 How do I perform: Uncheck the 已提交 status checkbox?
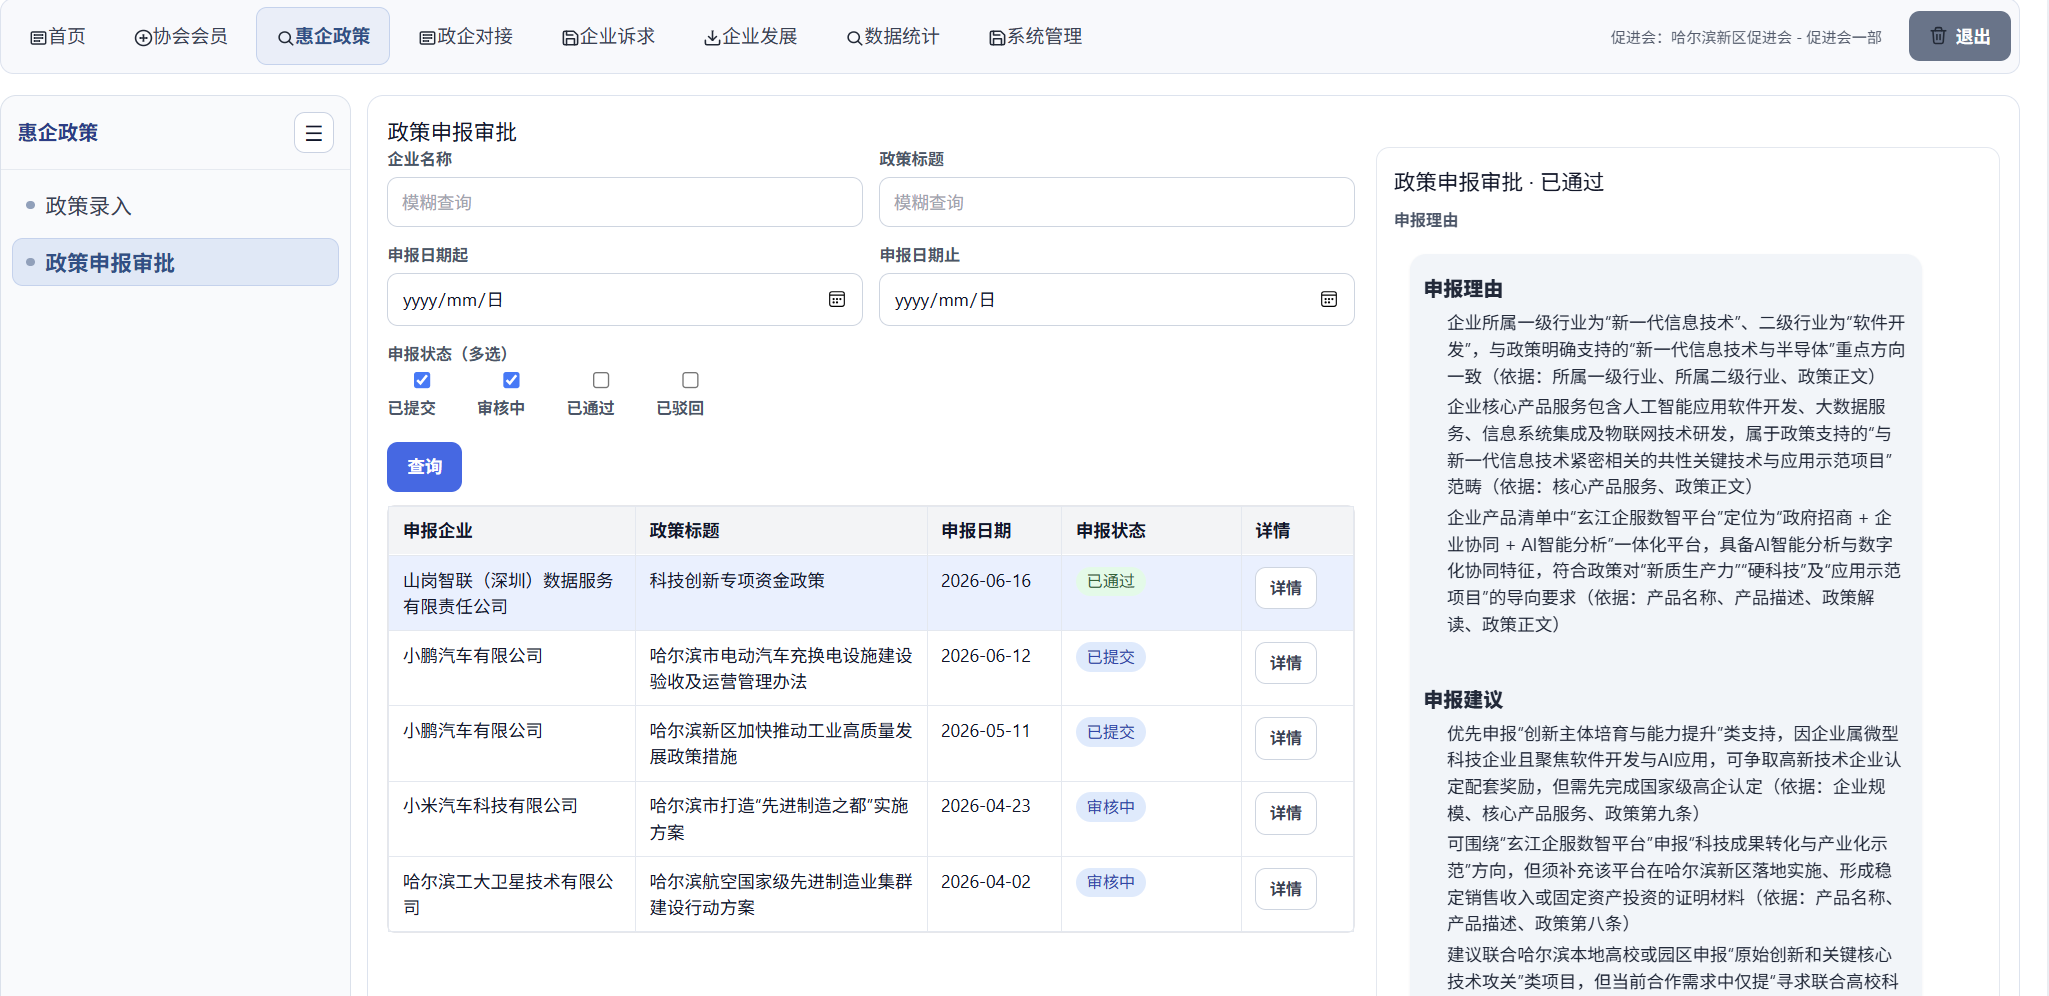click(422, 380)
